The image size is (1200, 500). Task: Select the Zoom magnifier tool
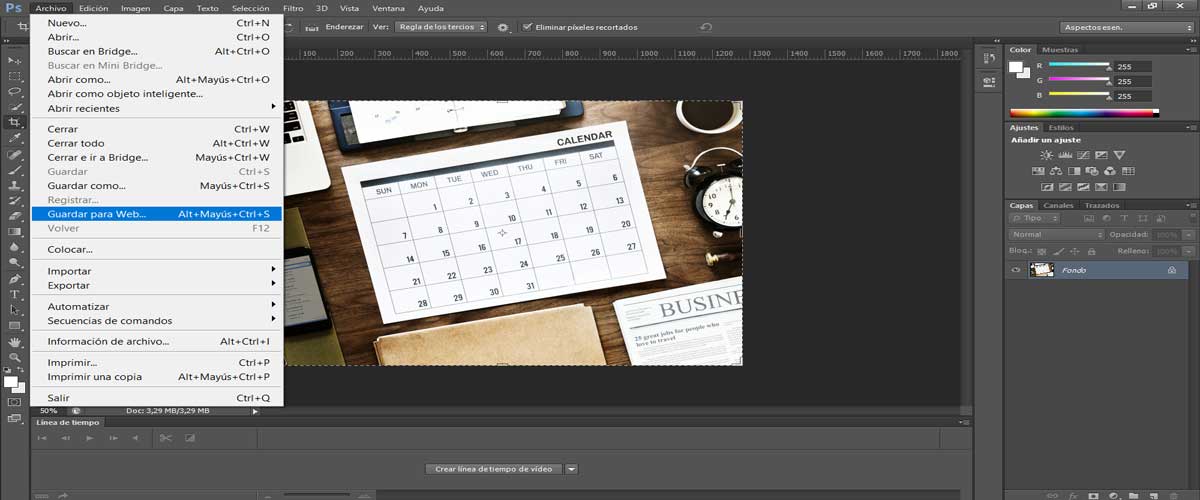click(x=15, y=356)
